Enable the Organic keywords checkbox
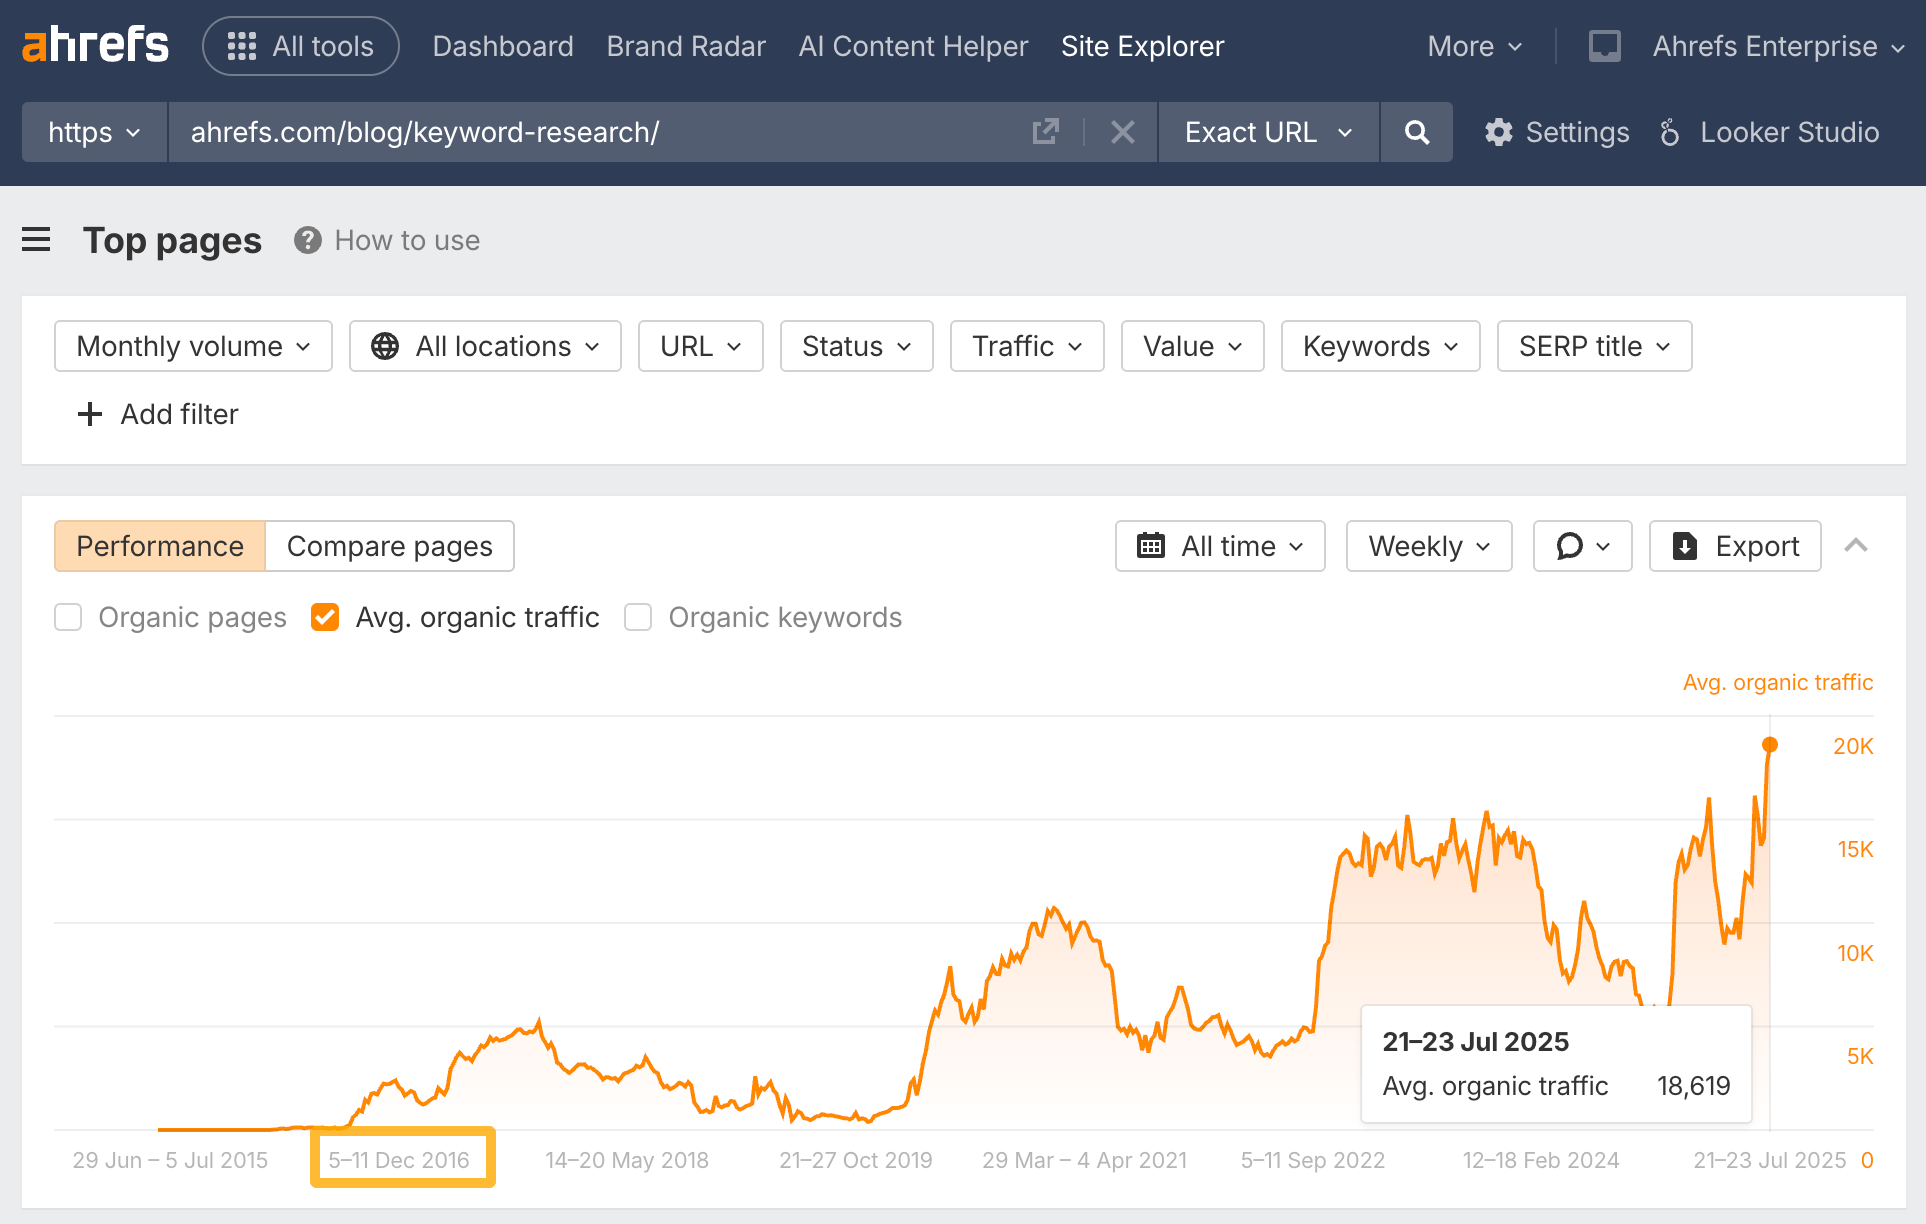Screen dimensions: 1926x1224 [x=637, y=617]
